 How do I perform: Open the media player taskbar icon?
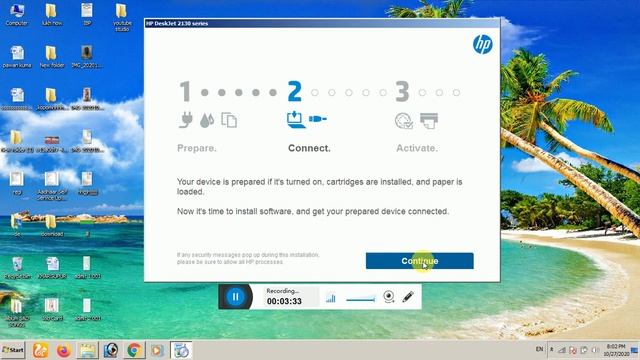click(157, 350)
